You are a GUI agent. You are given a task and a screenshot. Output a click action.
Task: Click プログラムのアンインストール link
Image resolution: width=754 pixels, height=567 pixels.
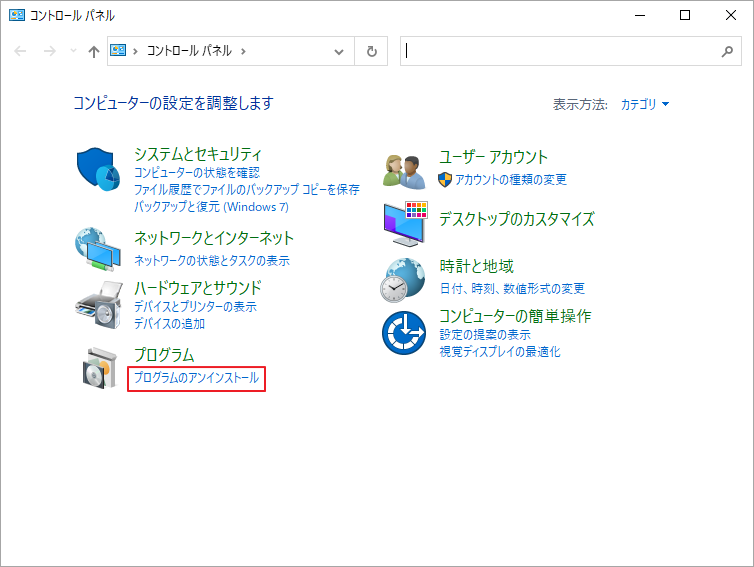[x=196, y=378]
